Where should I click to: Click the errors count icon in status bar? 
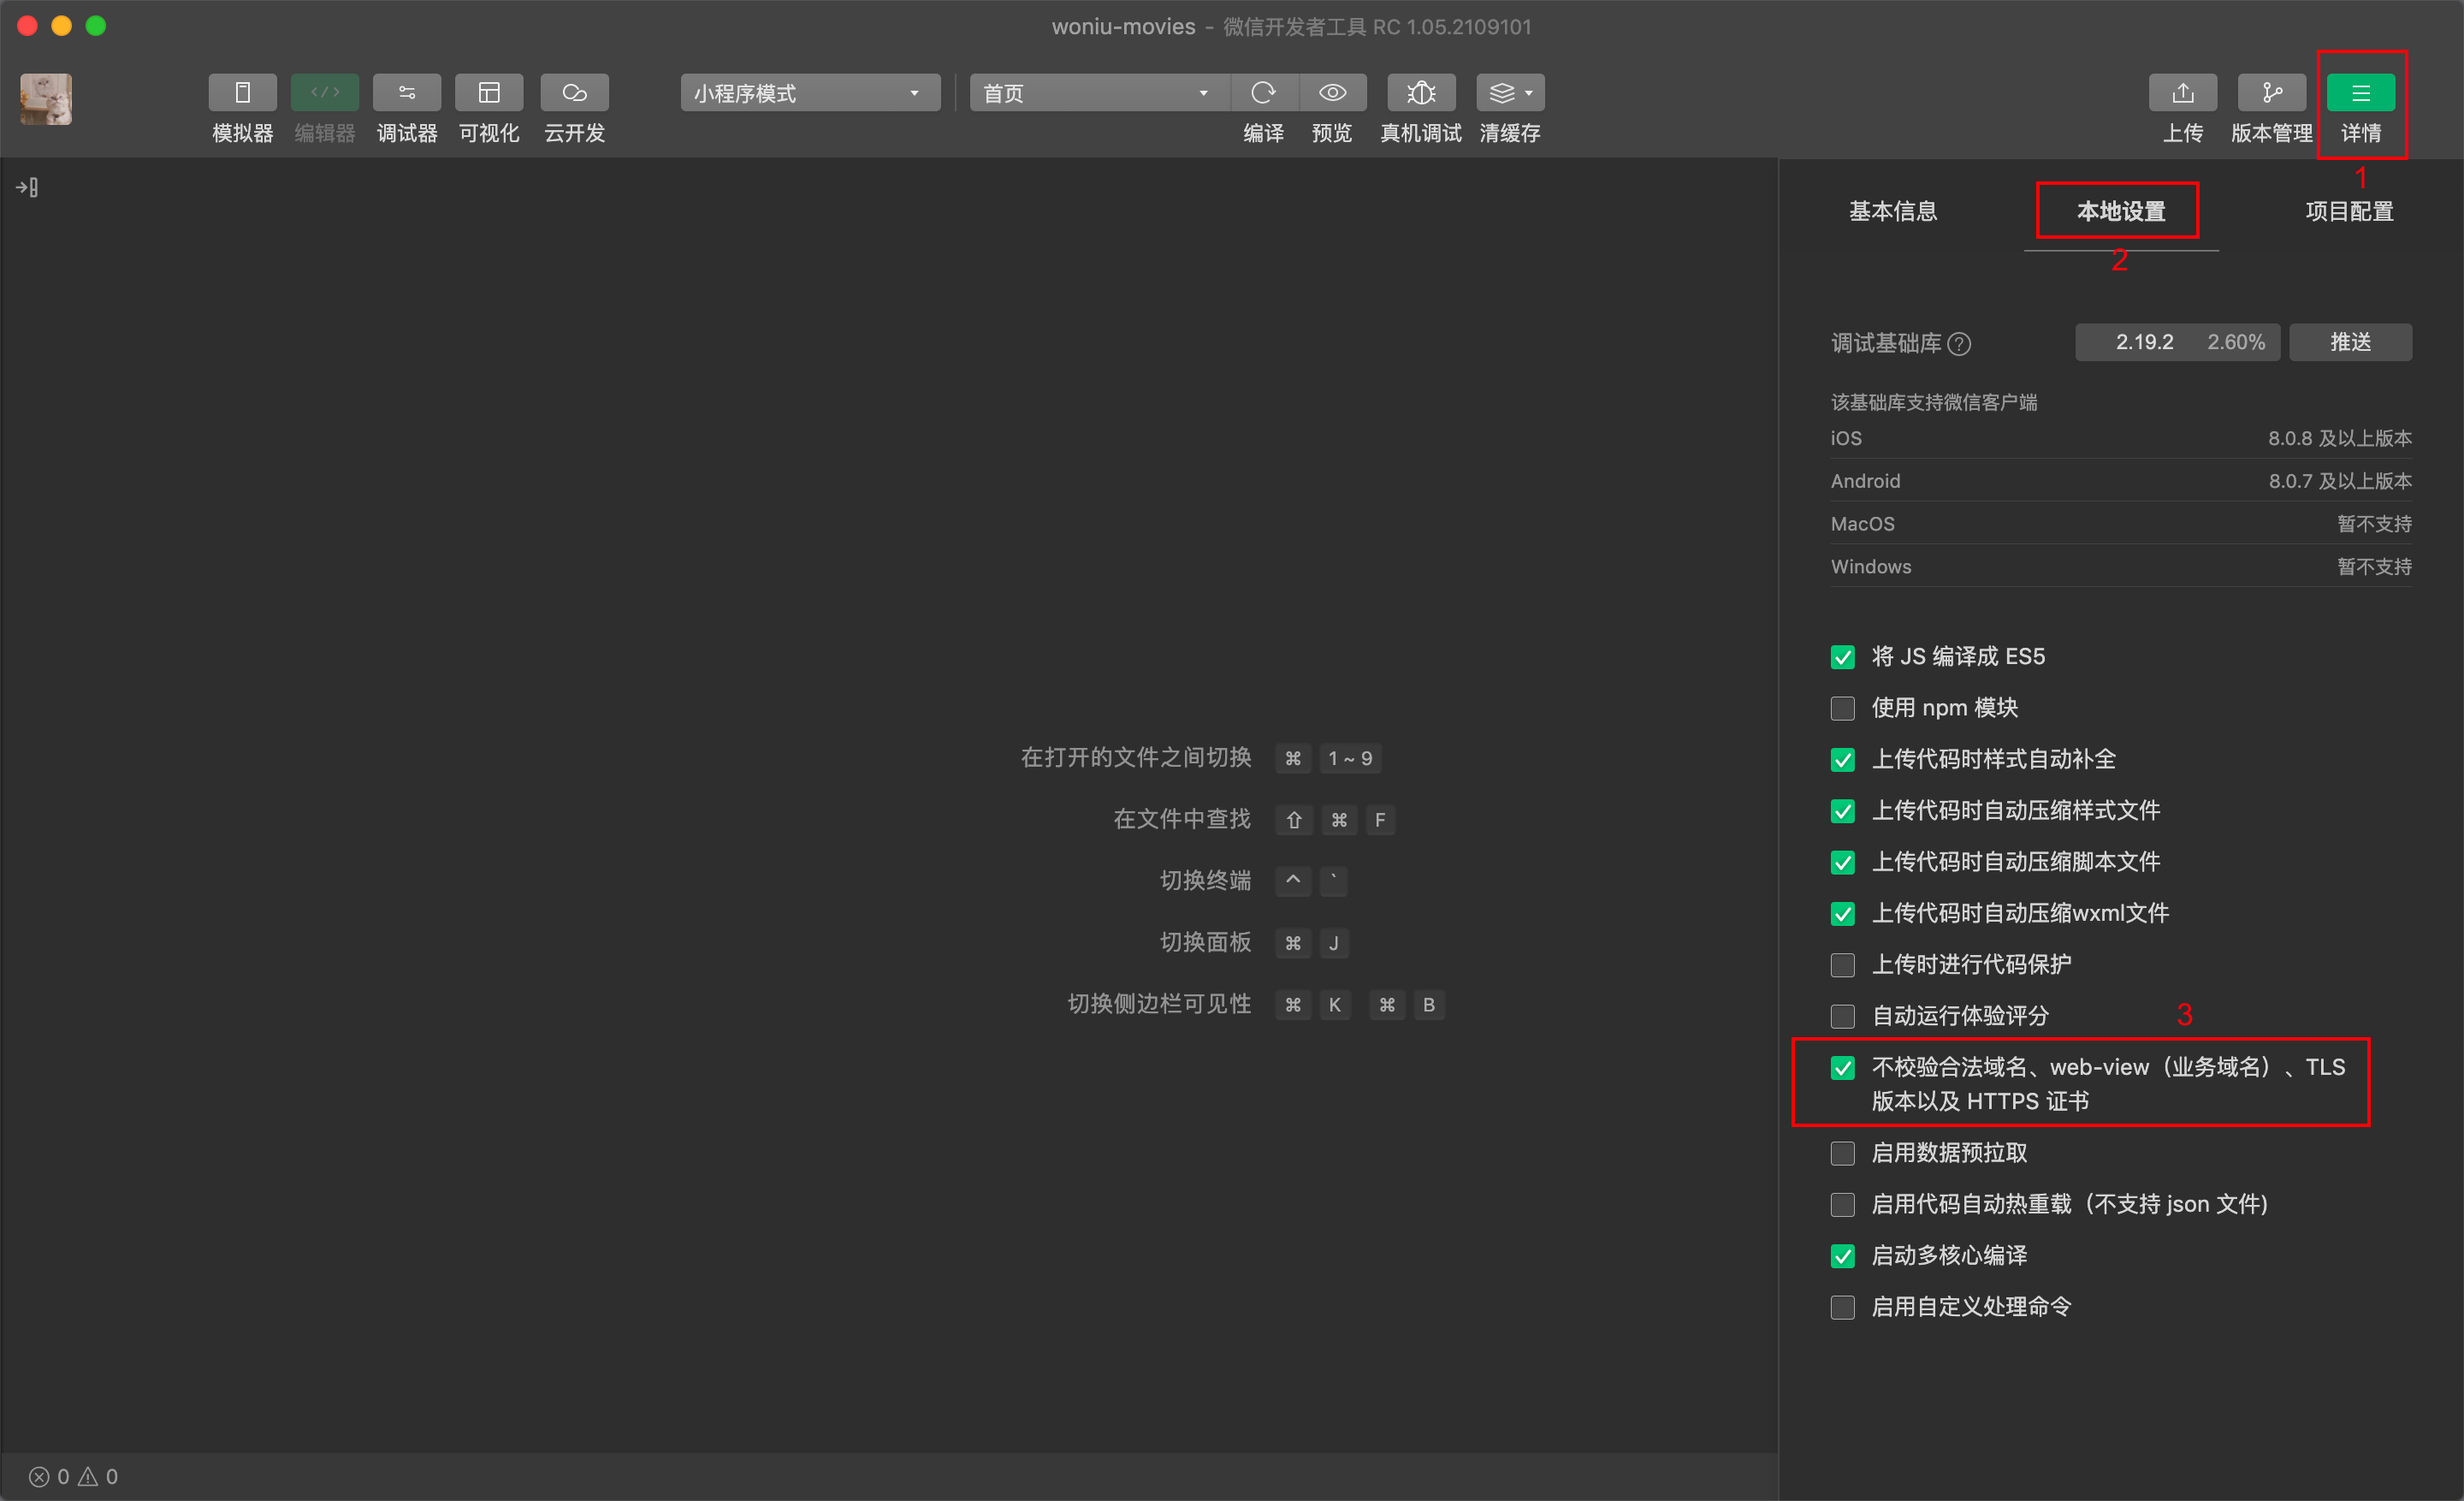click(39, 1477)
